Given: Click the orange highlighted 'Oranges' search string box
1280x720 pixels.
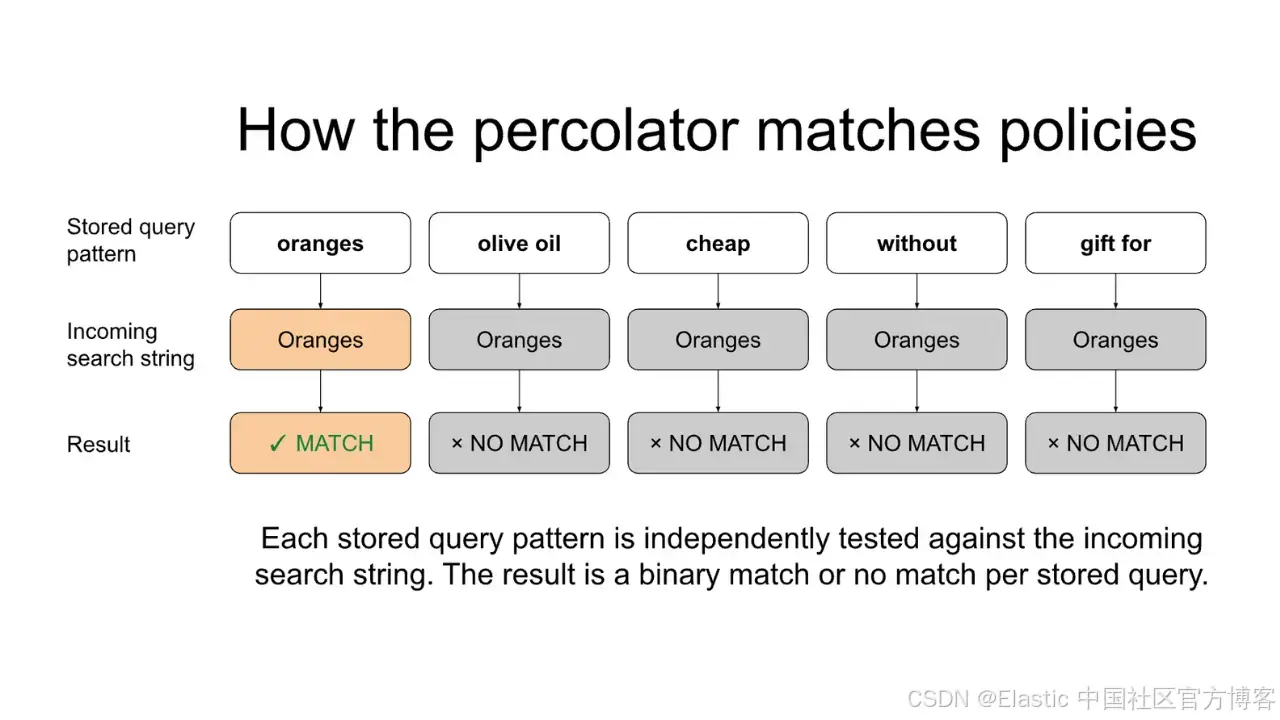Looking at the screenshot, I should 320,340.
